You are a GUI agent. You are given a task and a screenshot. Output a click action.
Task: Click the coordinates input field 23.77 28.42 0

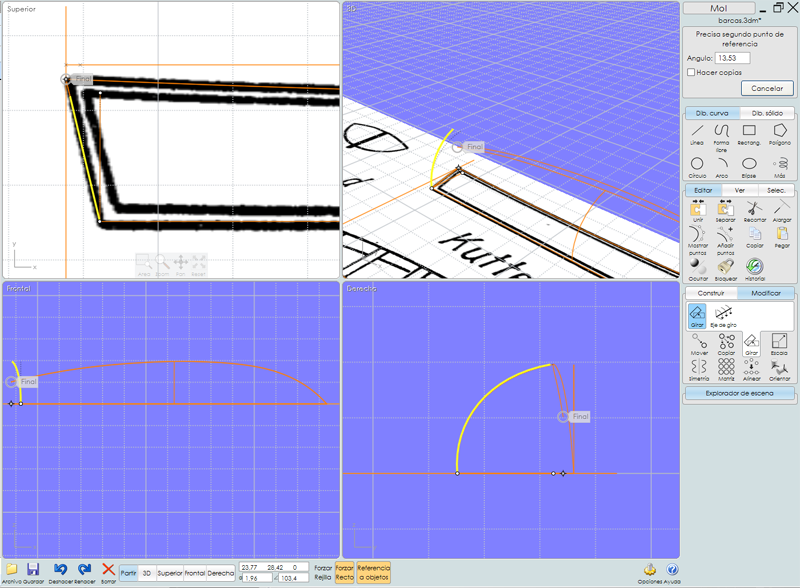pyautogui.click(x=274, y=567)
